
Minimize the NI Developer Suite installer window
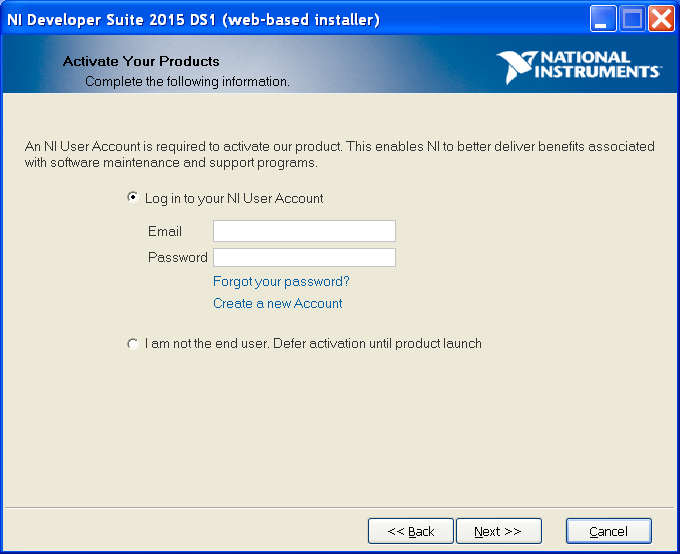(603, 19)
